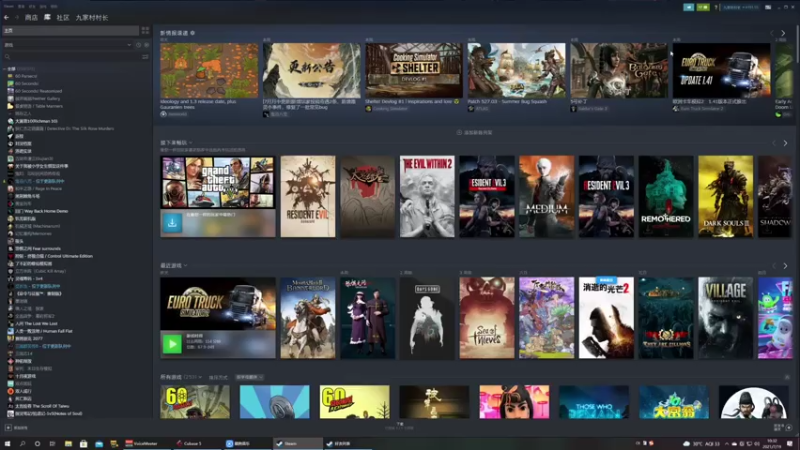The height and width of the screenshot is (450, 800).
Task: Open the Dying Light 2 cover
Action: pos(606,318)
